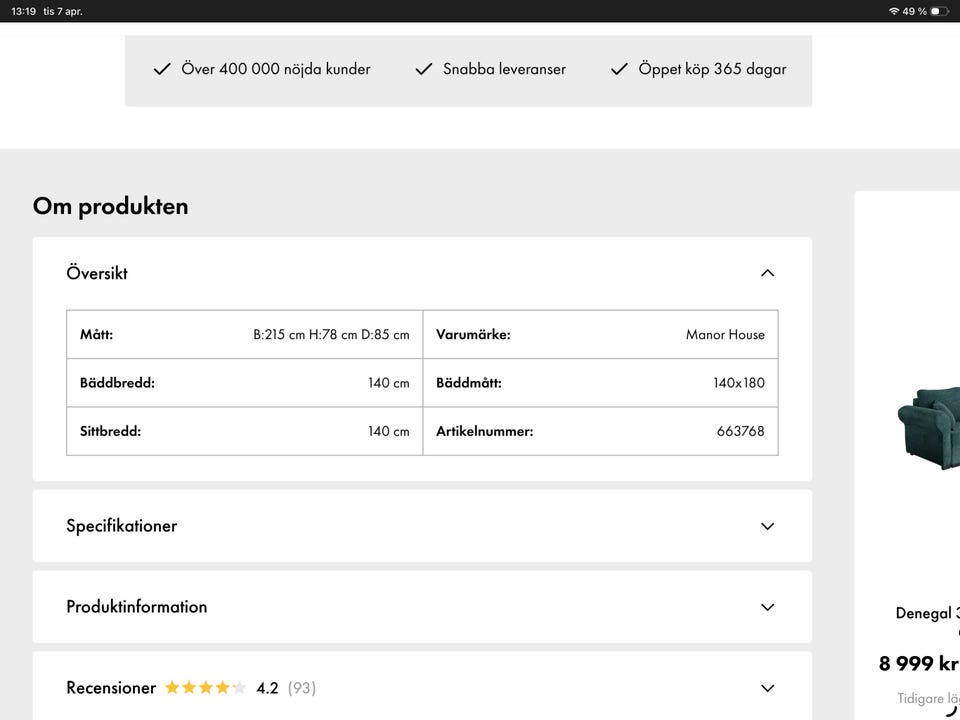Tap the battery icon in the status bar
The image size is (960, 720).
tap(939, 11)
